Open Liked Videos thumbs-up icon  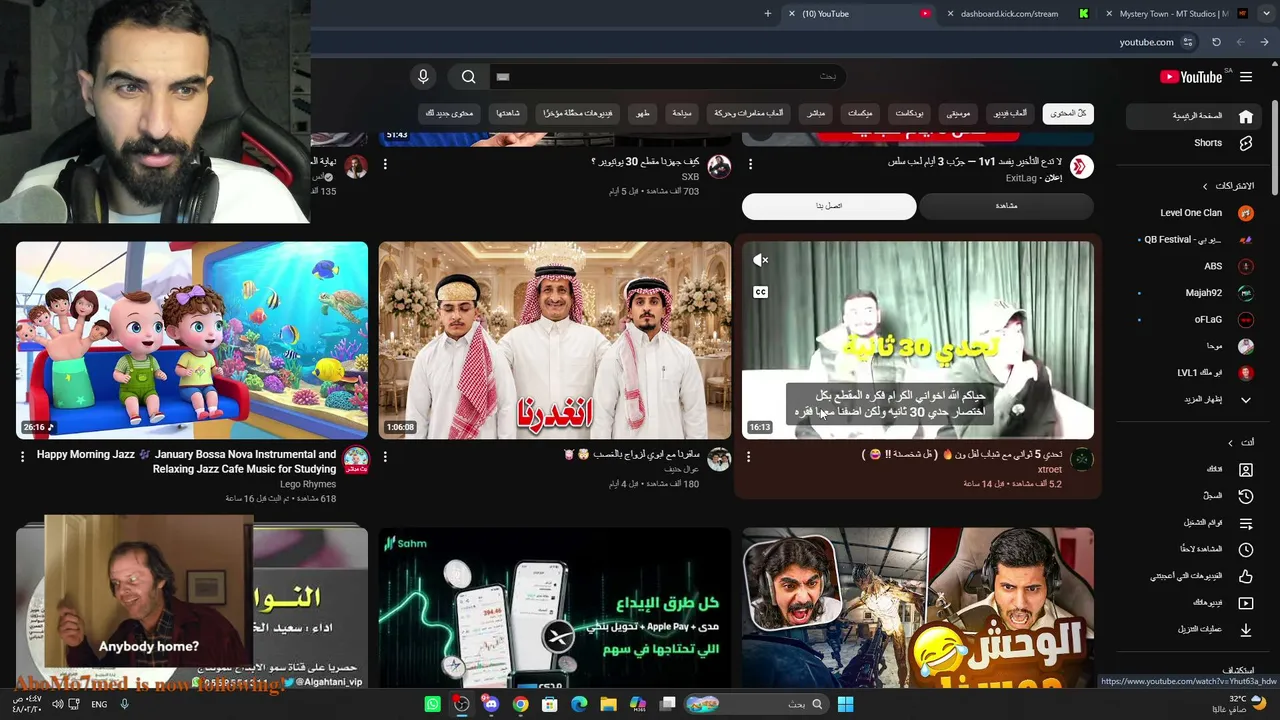1246,576
